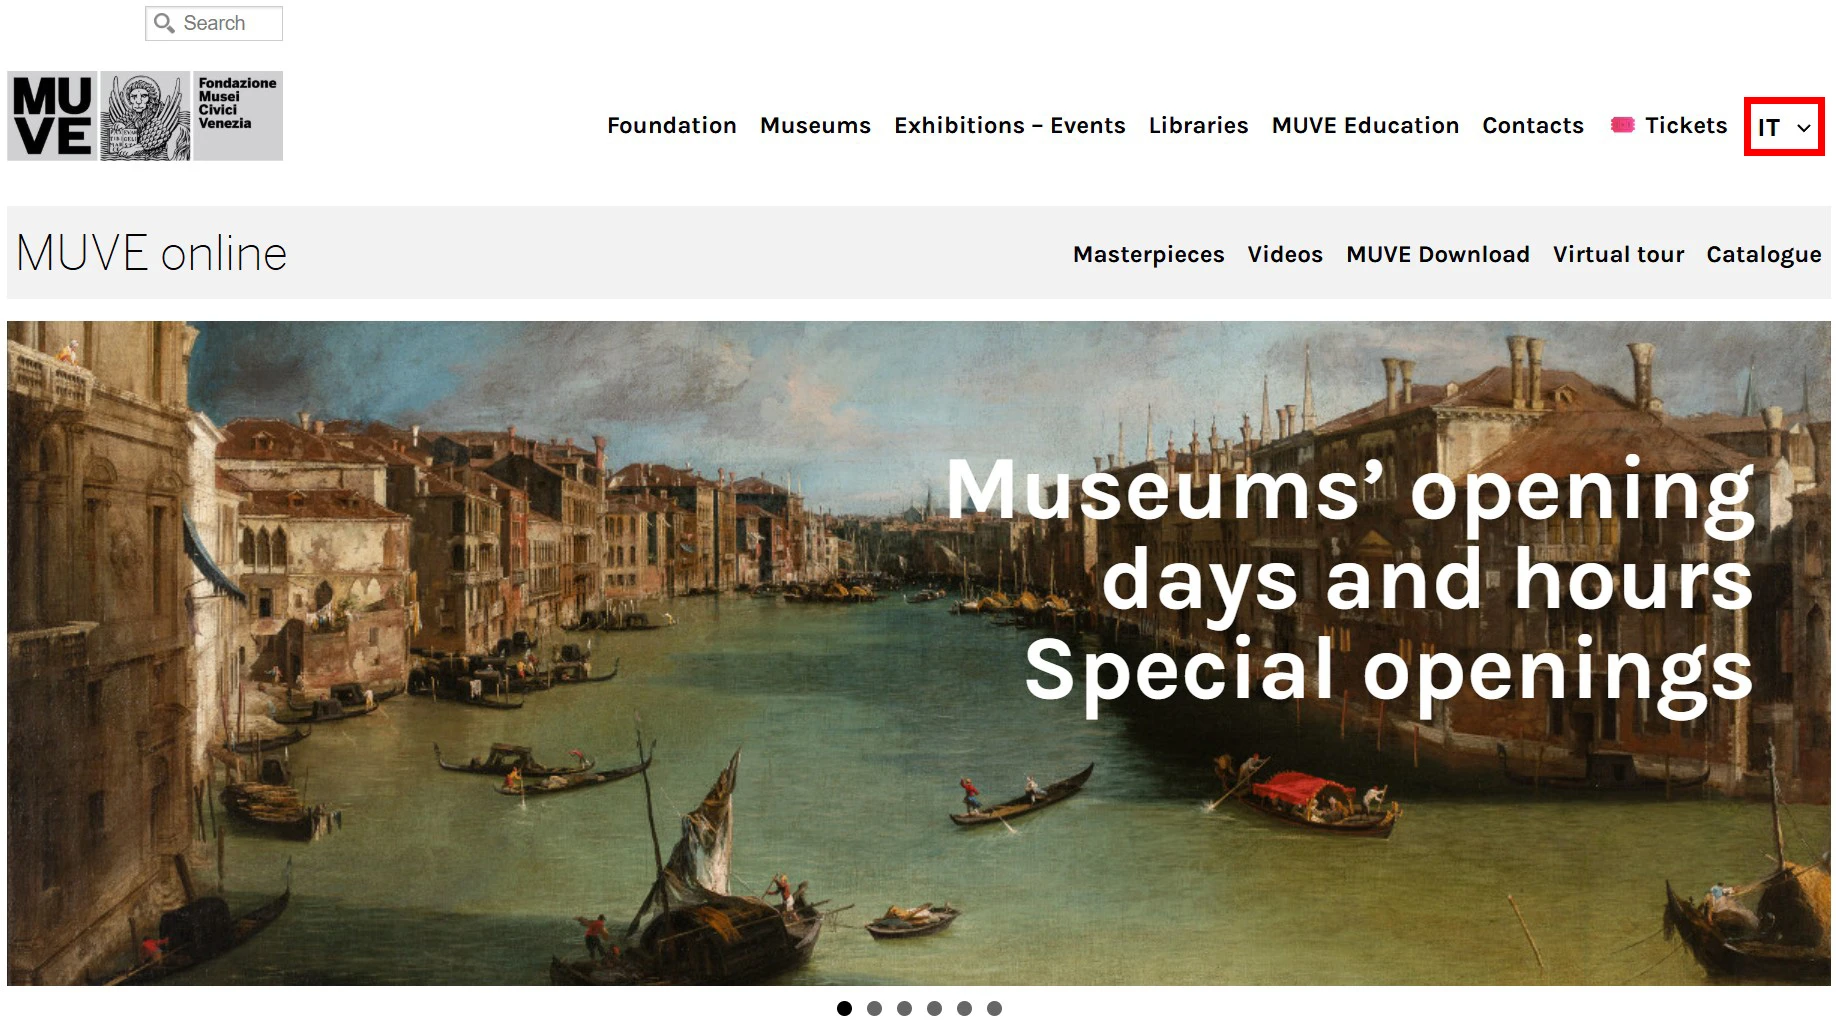Click the Fondazione Musei Civici Venezia logo
The image size is (1836, 1032).
coord(238,116)
